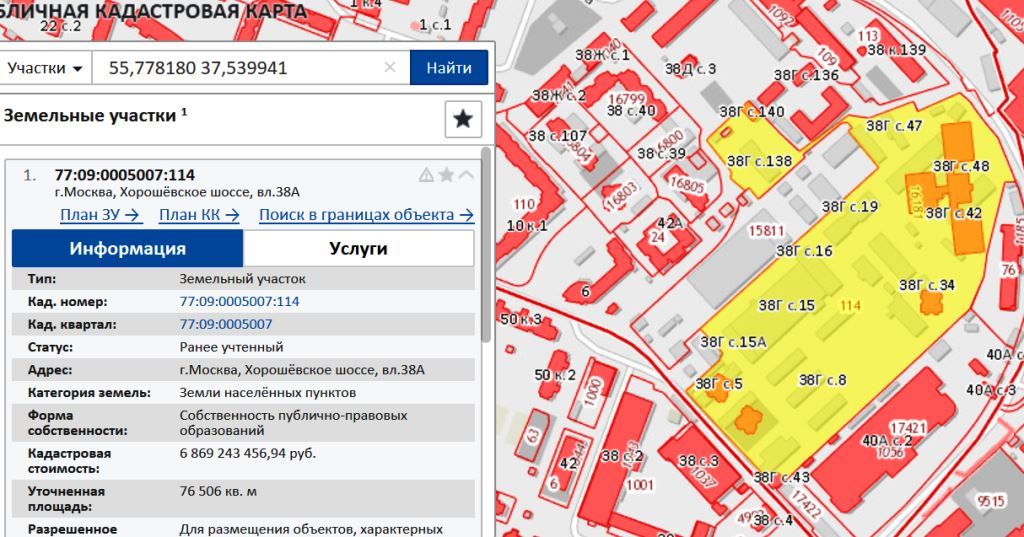
Task: Open cadastral quarter 77:09:0005007 link
Action: [x=225, y=324]
